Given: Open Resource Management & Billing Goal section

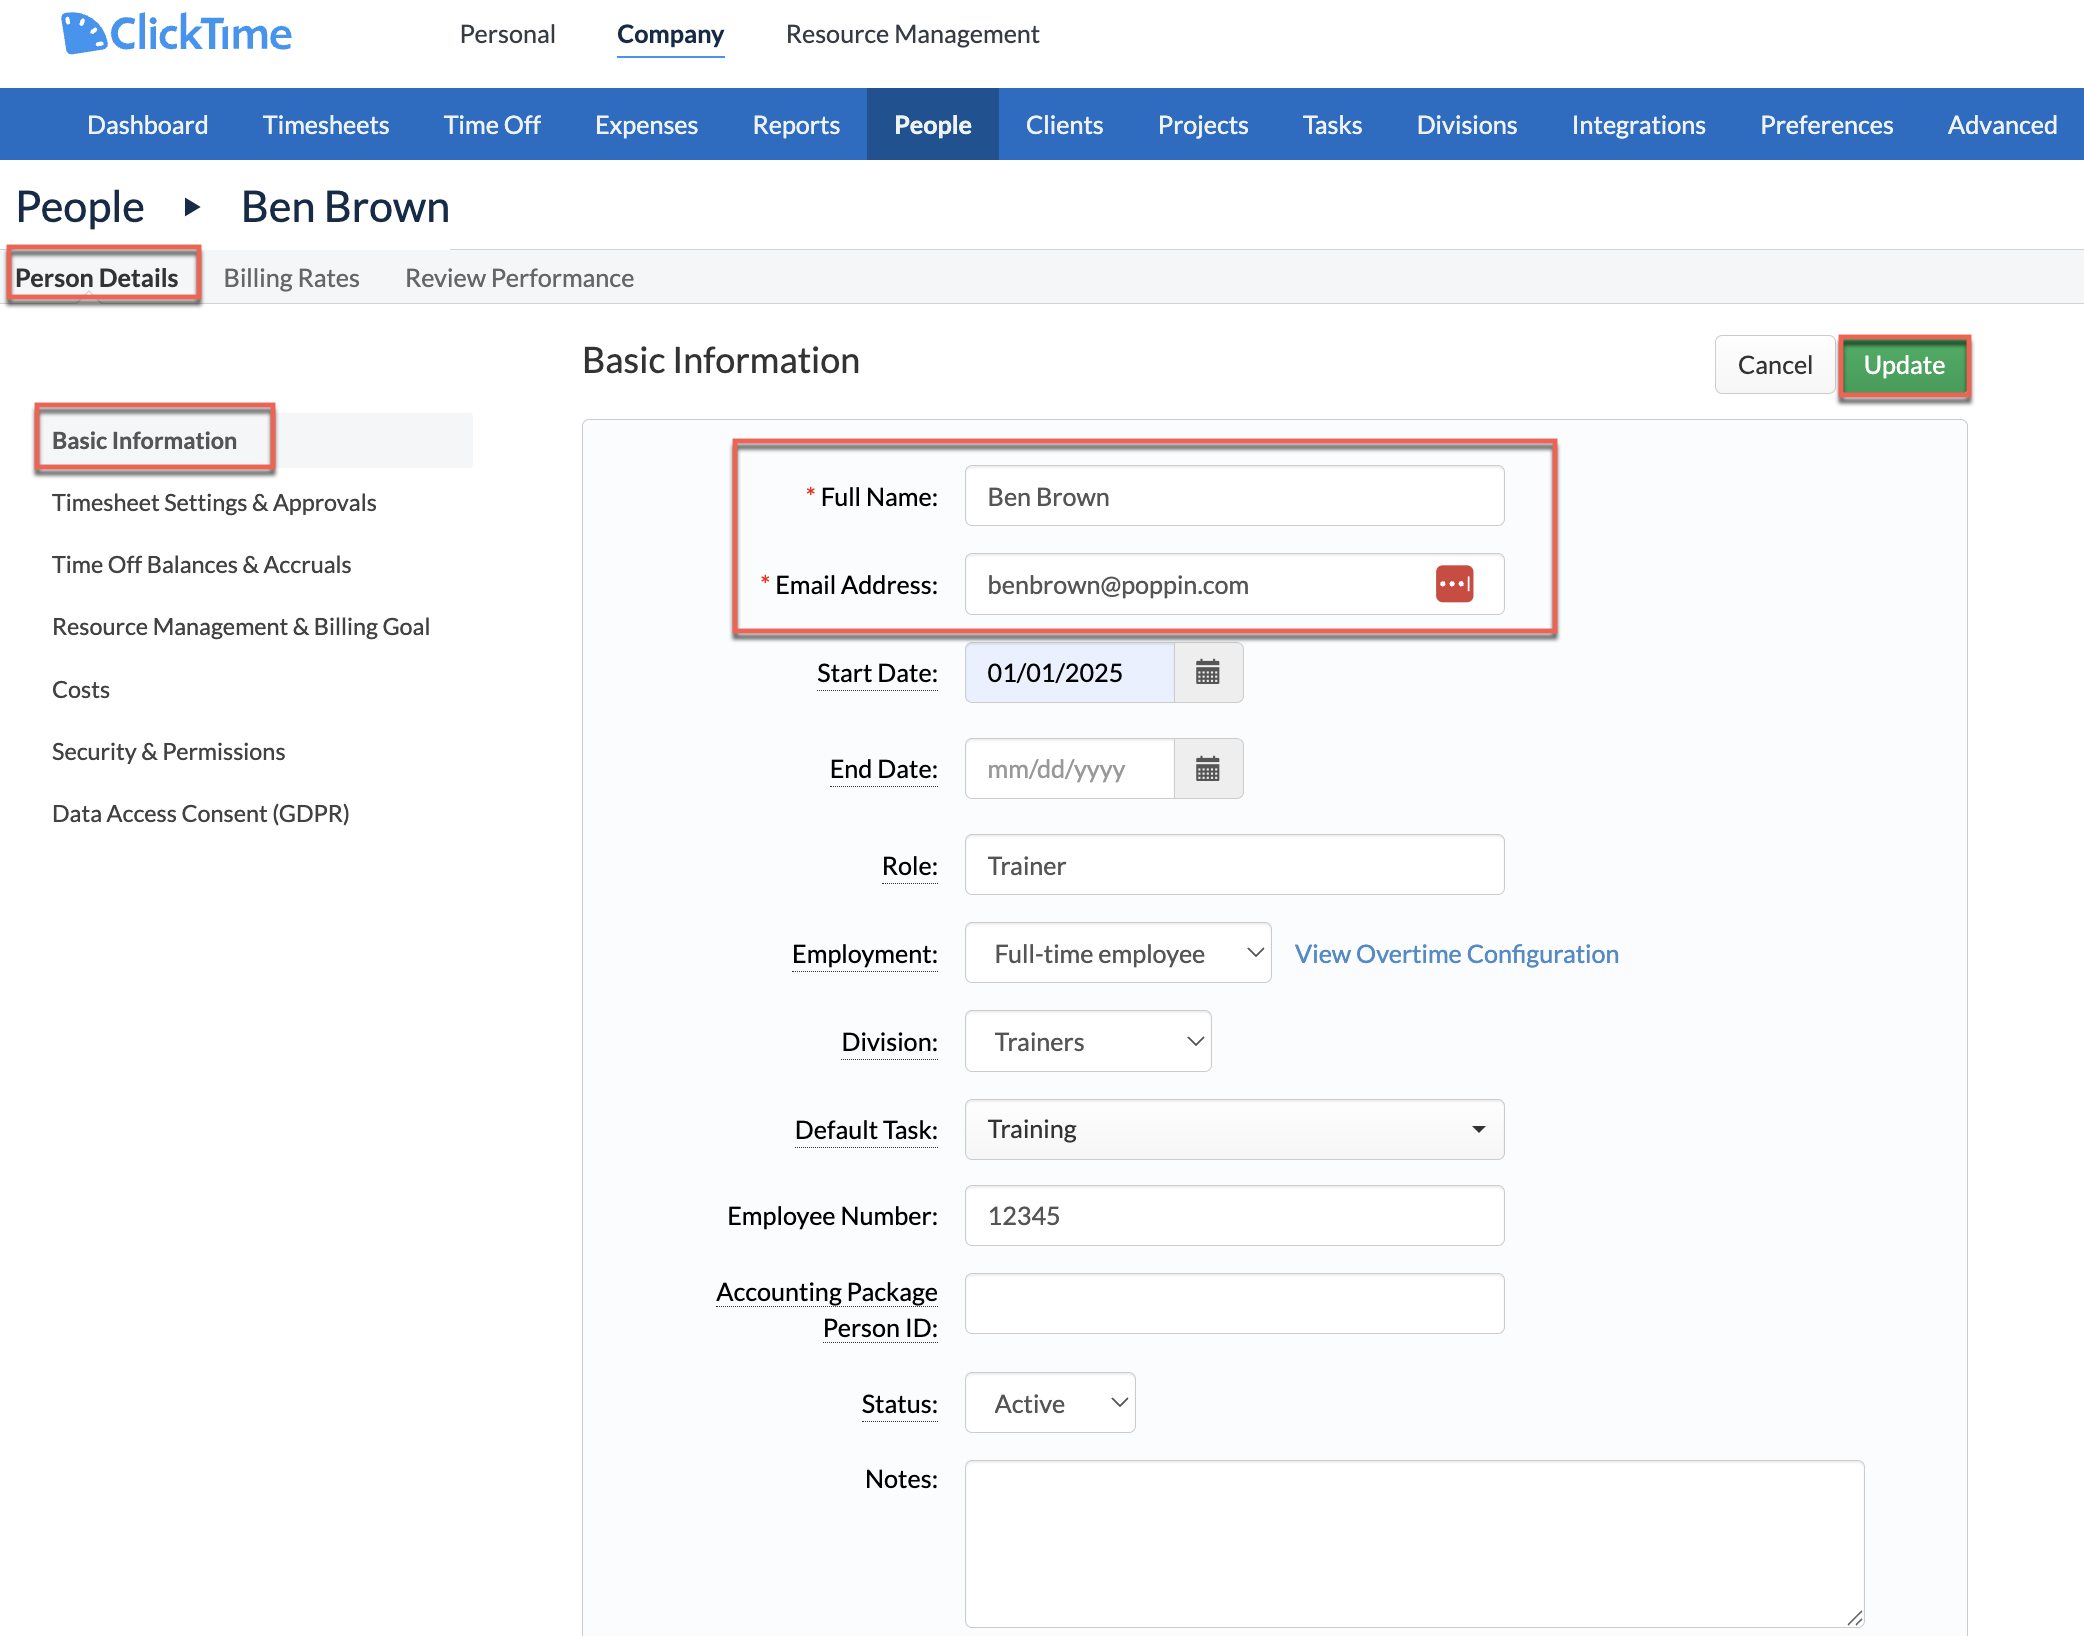Looking at the screenshot, I should (240, 627).
